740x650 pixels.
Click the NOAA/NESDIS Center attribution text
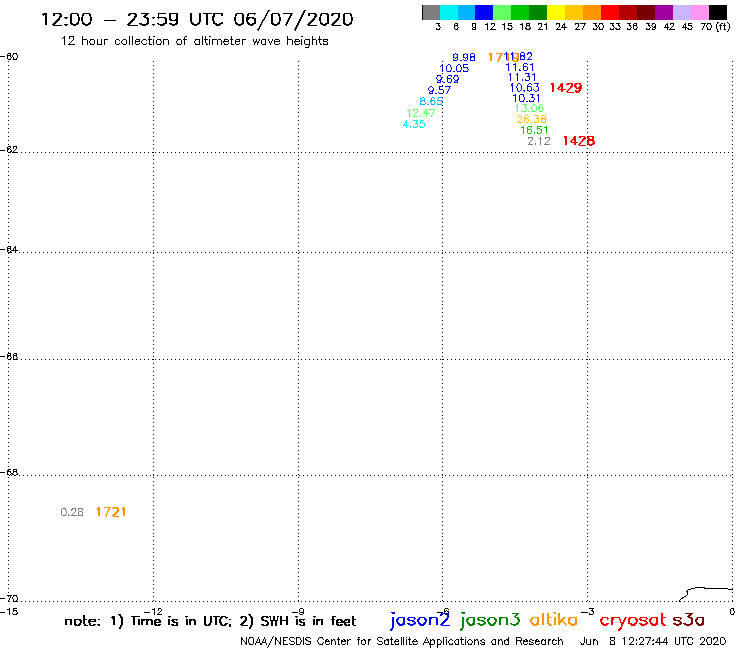pos(402,641)
